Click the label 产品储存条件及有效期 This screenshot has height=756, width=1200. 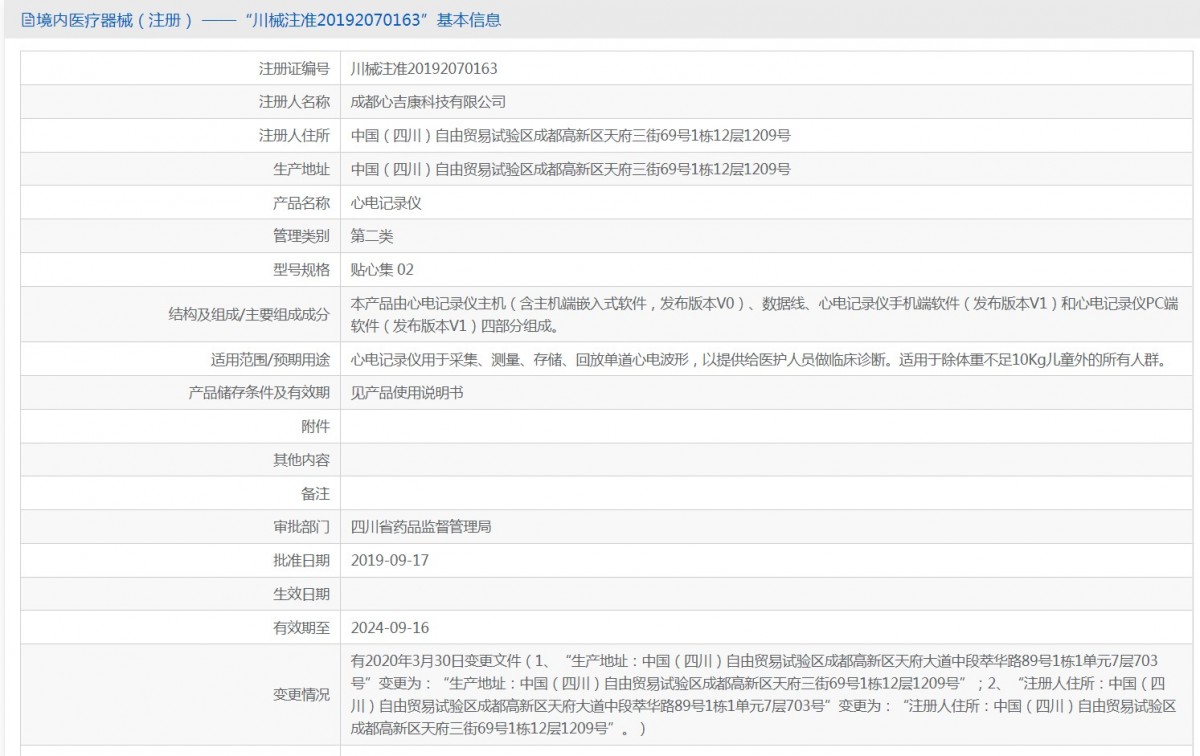coord(259,394)
